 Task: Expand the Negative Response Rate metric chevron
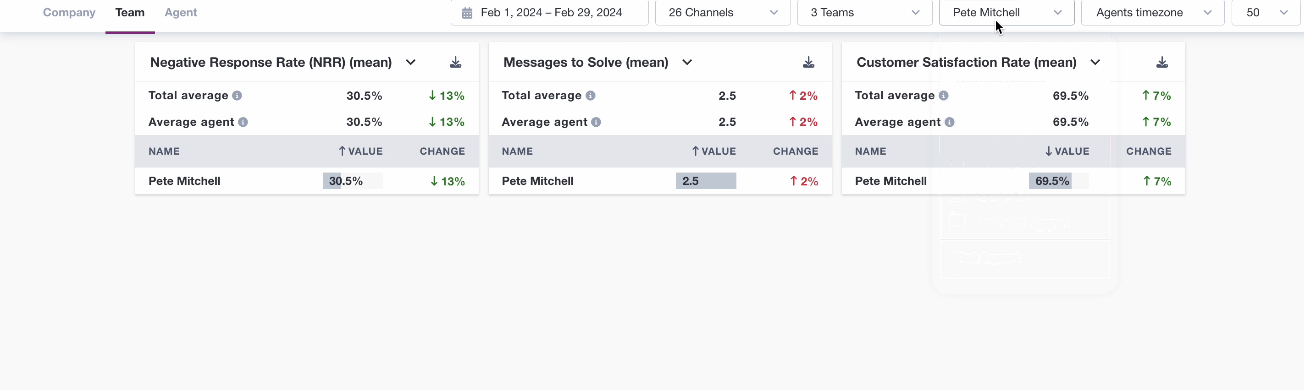pyautogui.click(x=410, y=62)
